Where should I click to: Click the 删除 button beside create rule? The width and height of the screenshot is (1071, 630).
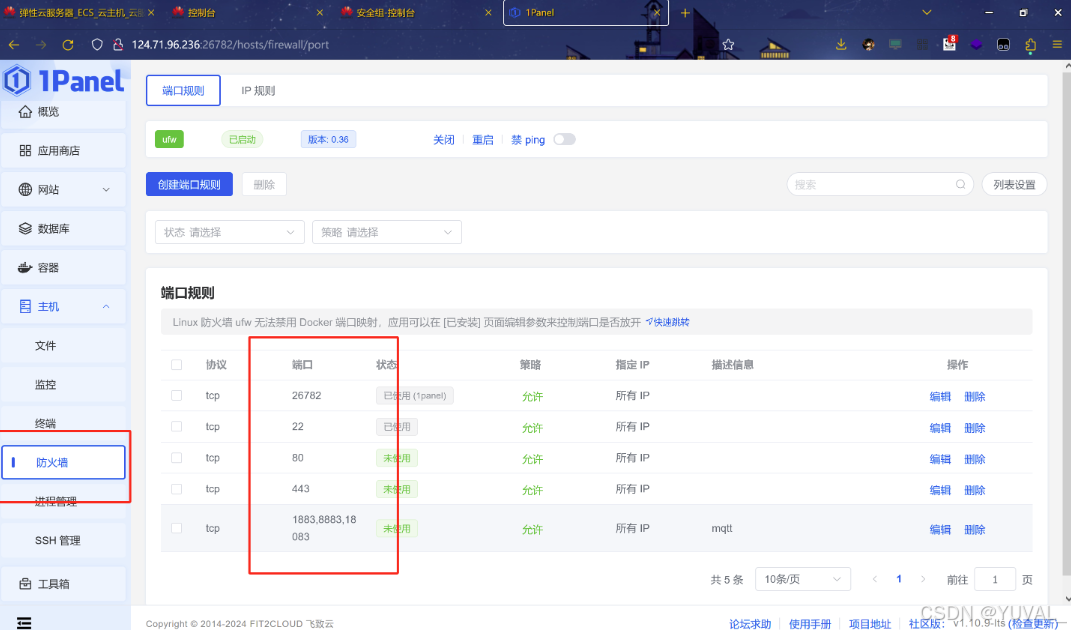264,184
